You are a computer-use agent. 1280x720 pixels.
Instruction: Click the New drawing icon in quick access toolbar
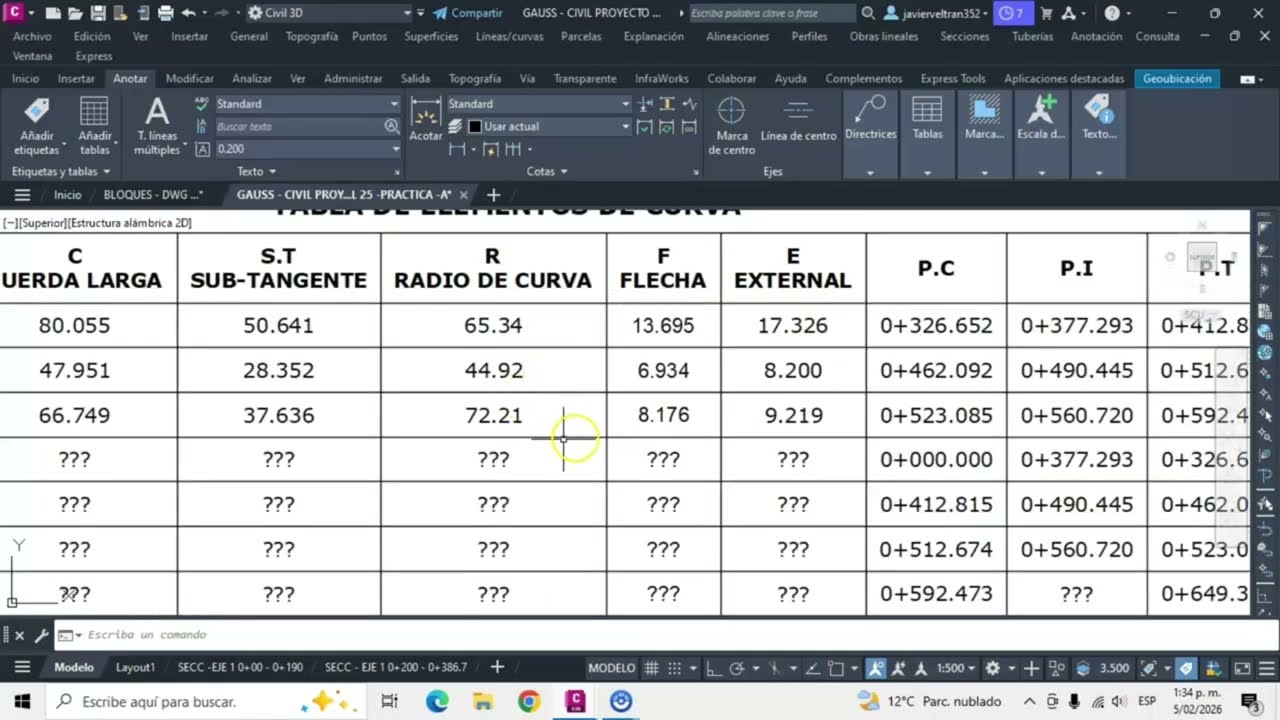pos(53,13)
